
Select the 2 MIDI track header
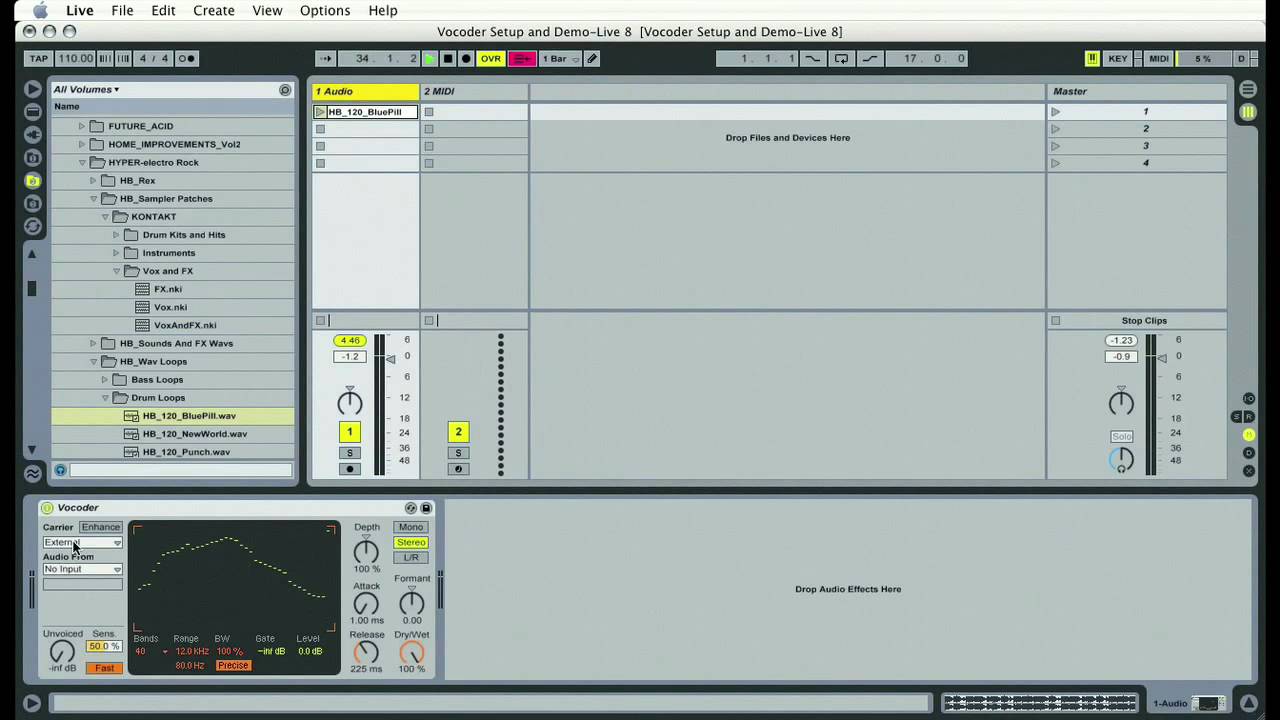point(474,91)
